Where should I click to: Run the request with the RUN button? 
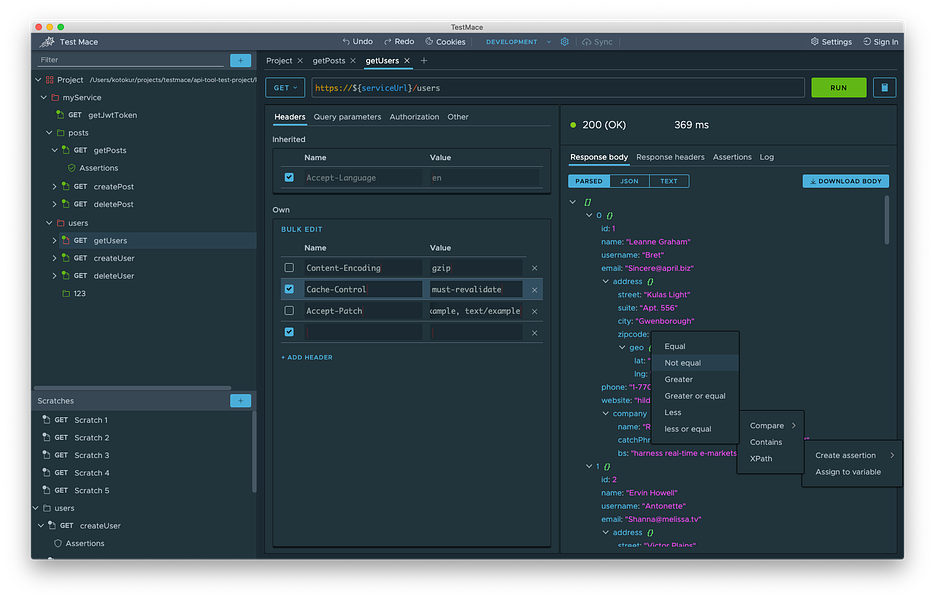coord(838,88)
